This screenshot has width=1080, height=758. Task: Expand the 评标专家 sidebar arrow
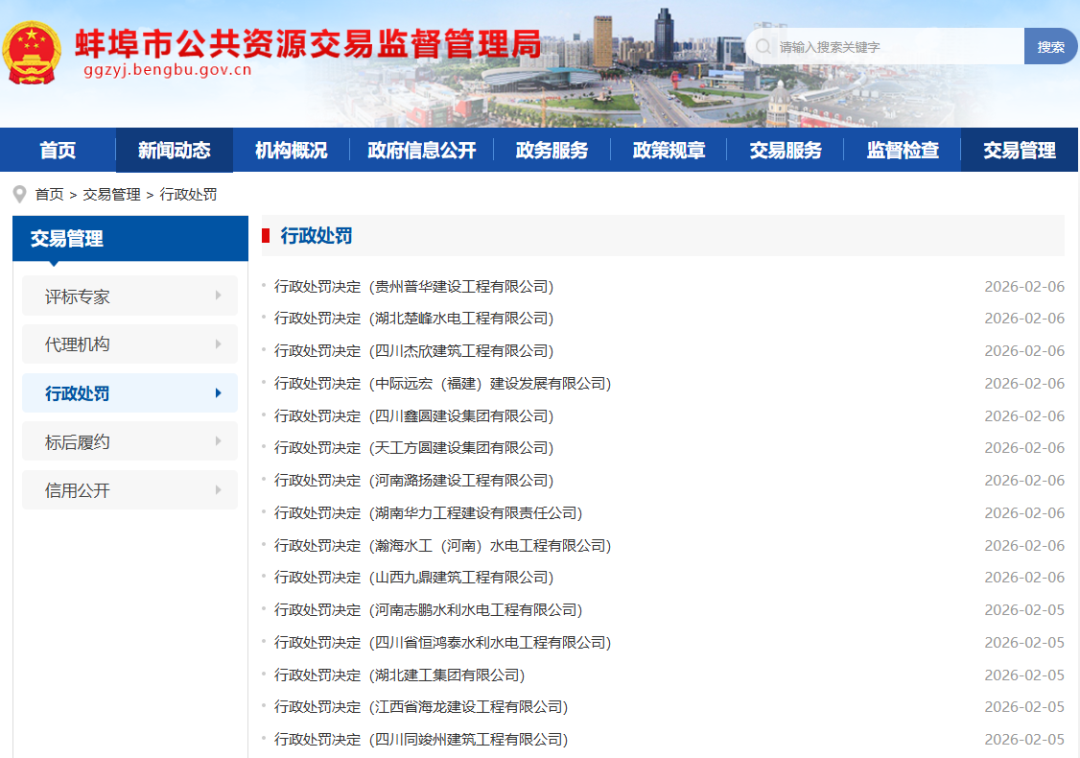218,296
